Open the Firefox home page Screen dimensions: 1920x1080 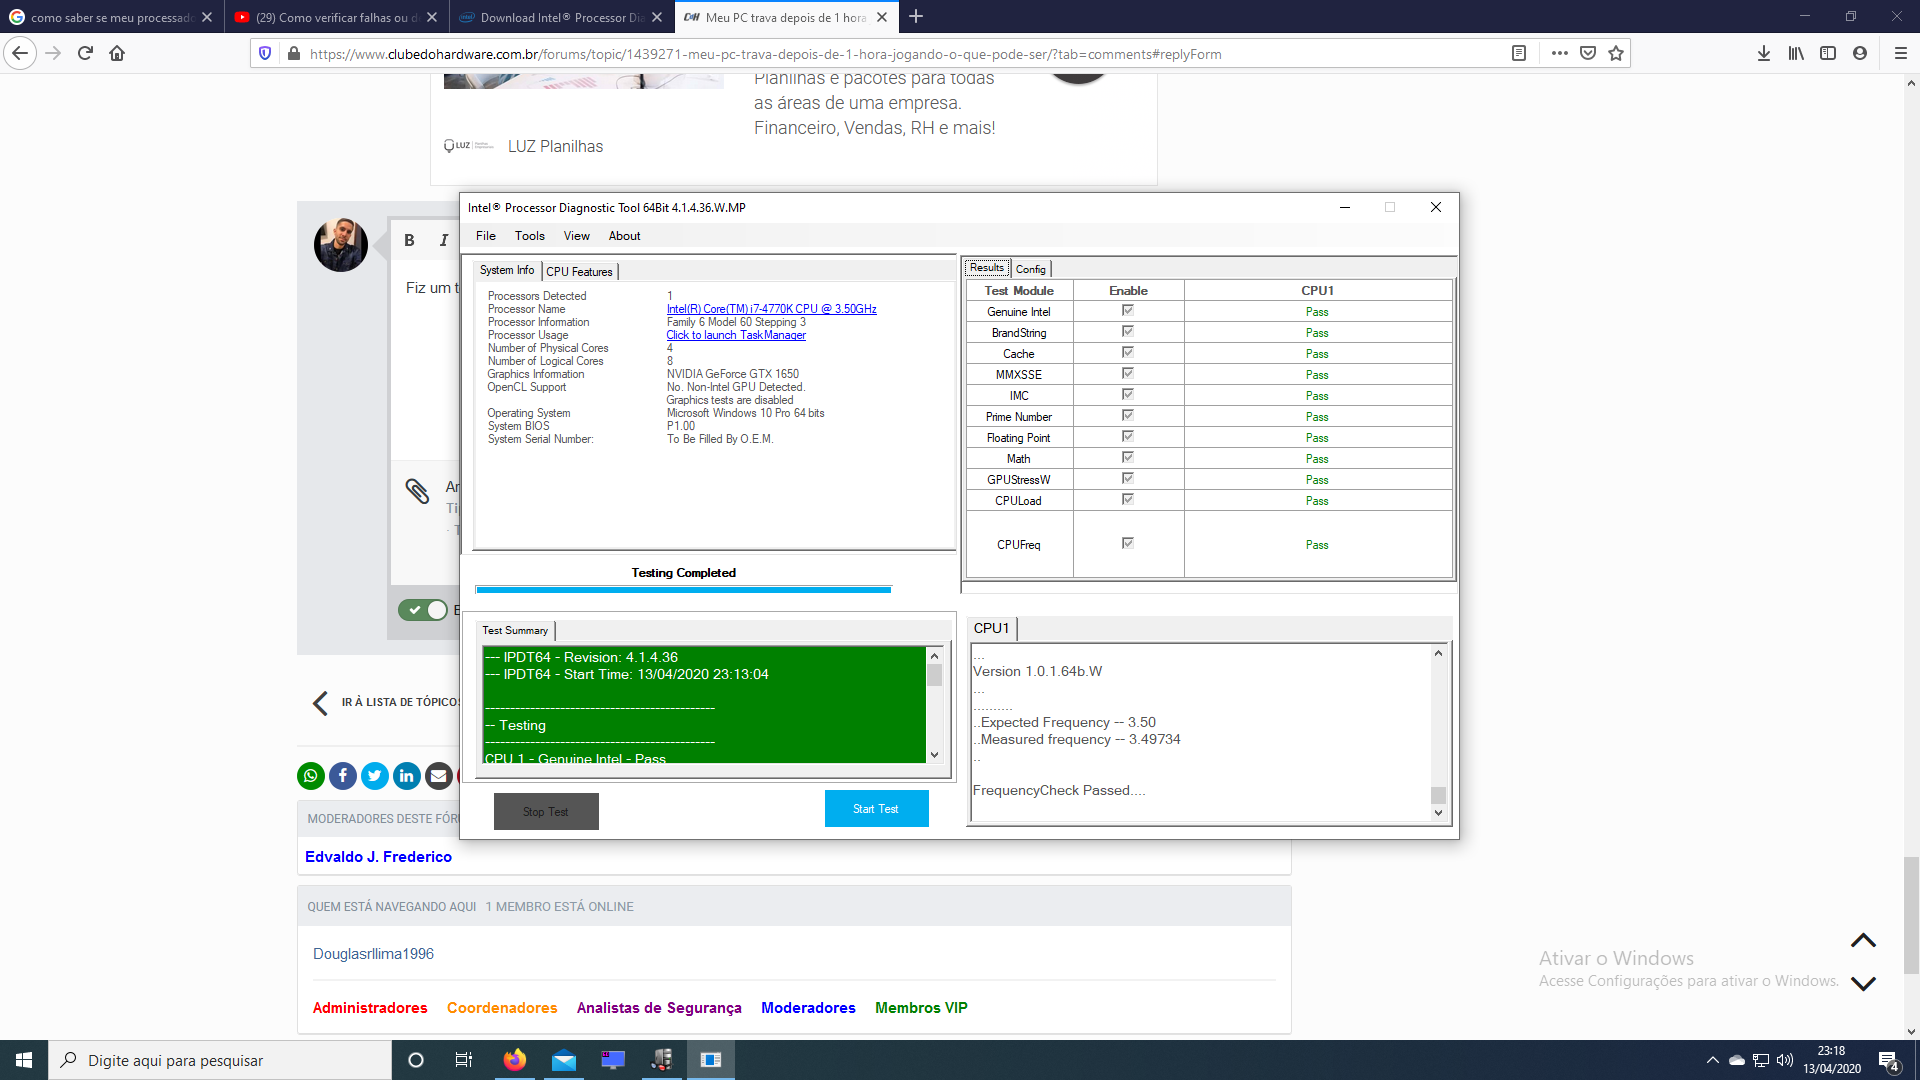pos(117,54)
